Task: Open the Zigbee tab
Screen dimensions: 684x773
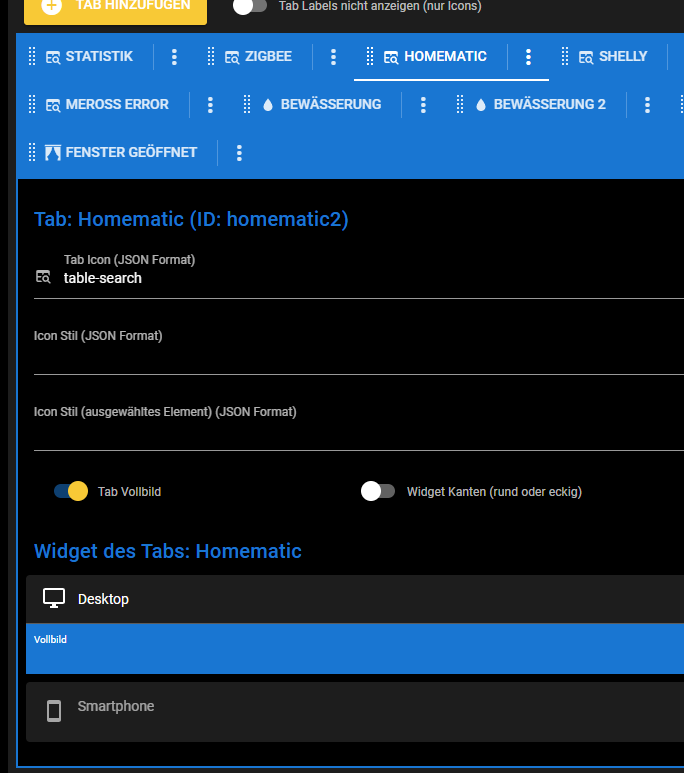Action: coord(268,57)
